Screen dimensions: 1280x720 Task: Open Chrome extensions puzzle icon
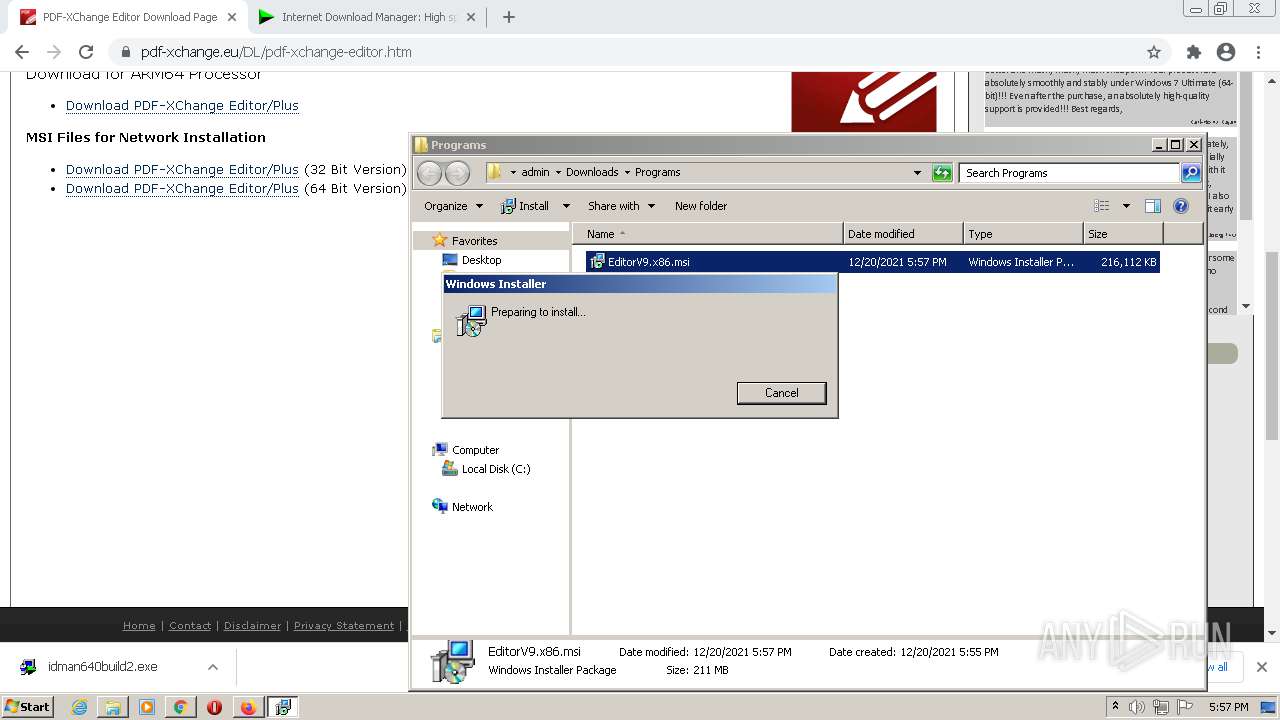coord(1193,52)
